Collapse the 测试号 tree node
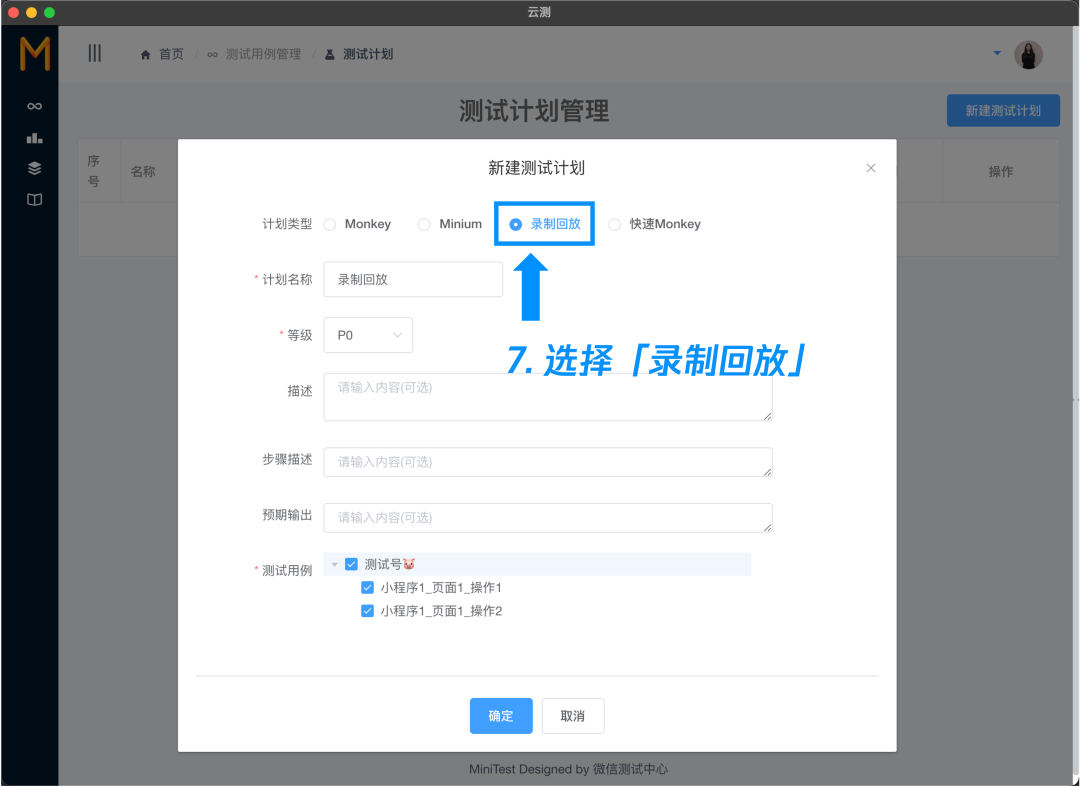This screenshot has width=1080, height=786. tap(335, 564)
